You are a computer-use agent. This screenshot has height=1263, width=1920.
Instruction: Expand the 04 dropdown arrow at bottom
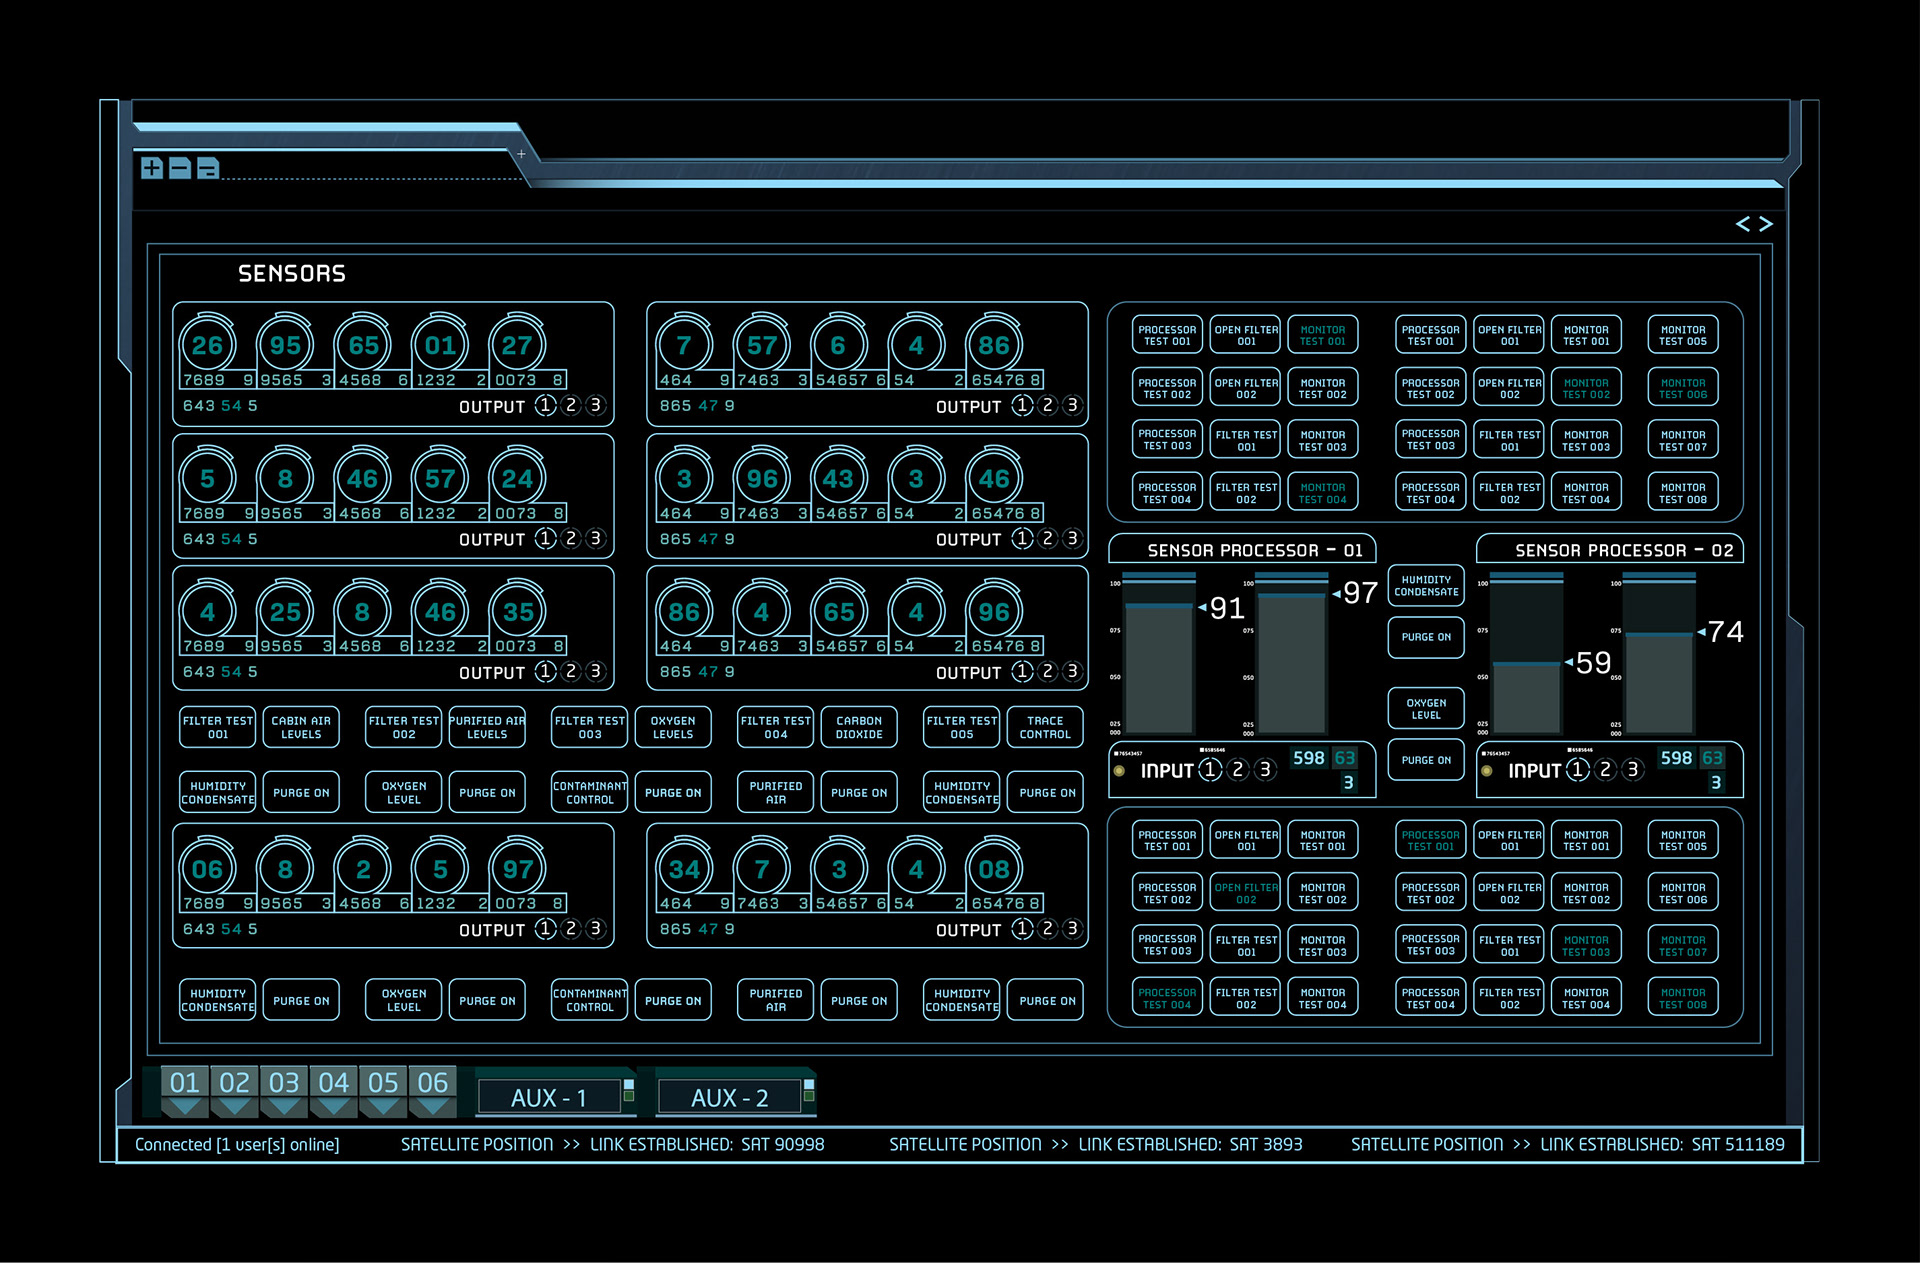click(333, 1107)
